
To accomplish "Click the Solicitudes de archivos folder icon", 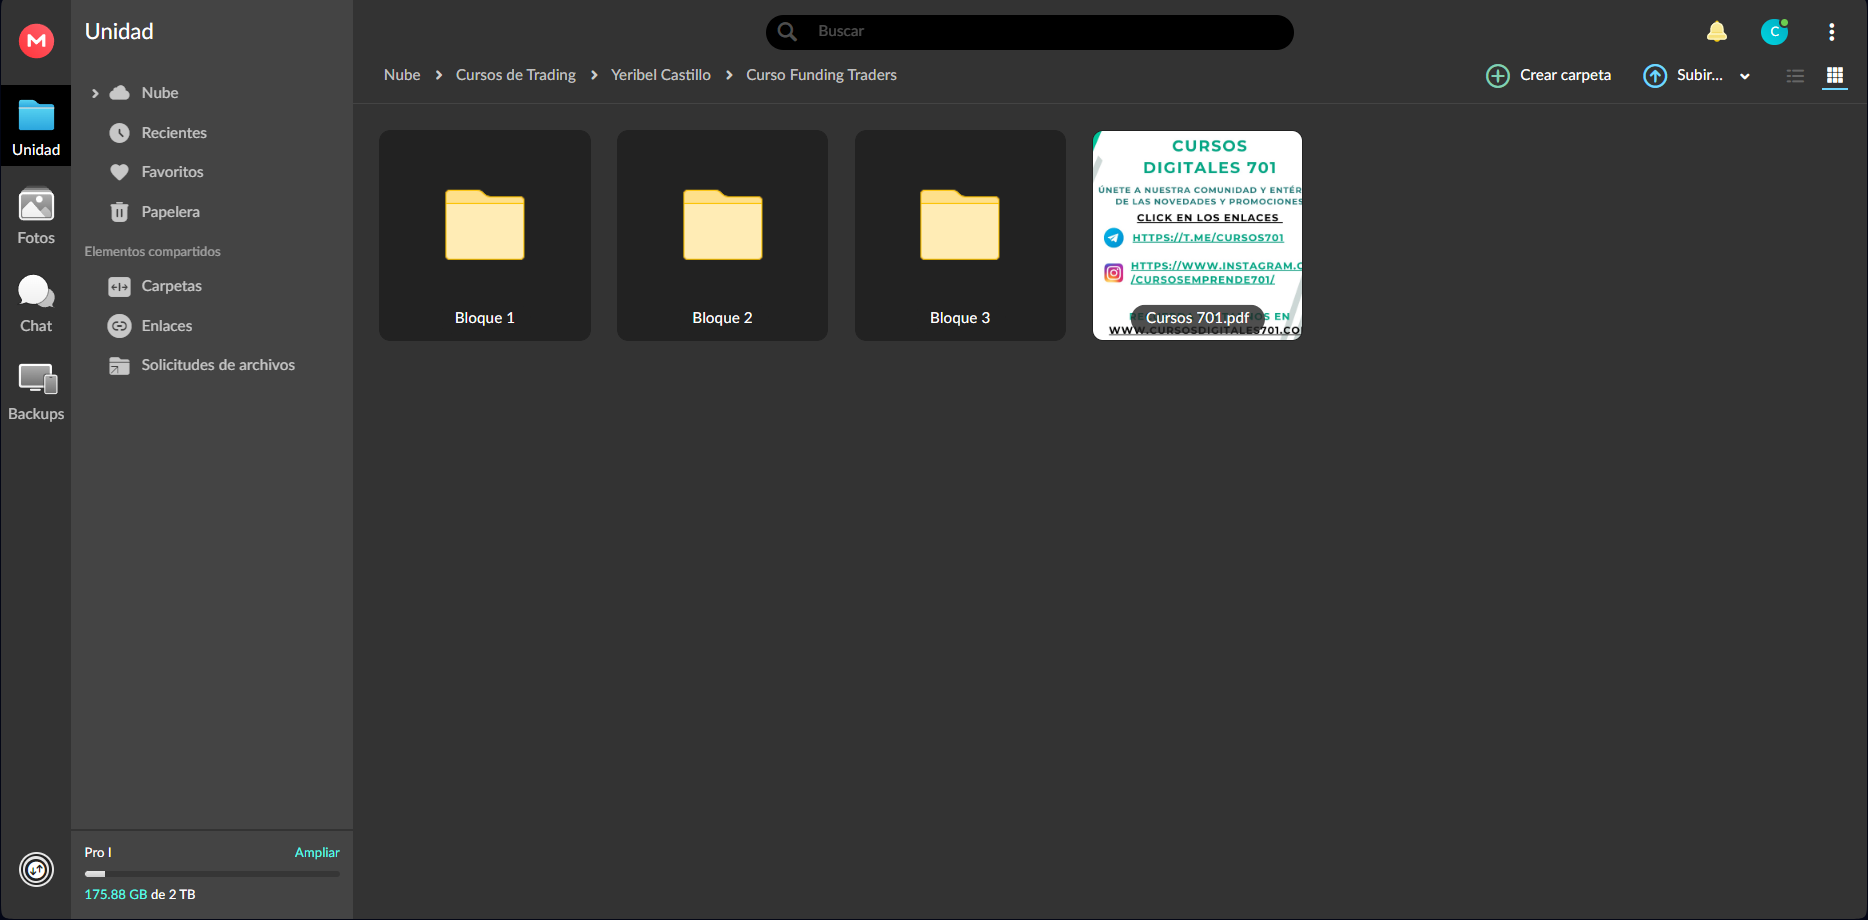I will (x=119, y=366).
